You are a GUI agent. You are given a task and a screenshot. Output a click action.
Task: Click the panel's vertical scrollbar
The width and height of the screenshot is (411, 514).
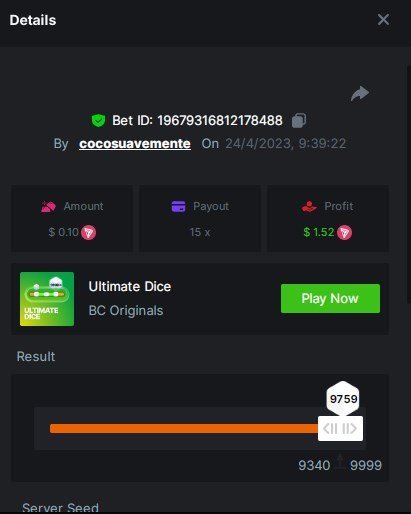coord(409,184)
